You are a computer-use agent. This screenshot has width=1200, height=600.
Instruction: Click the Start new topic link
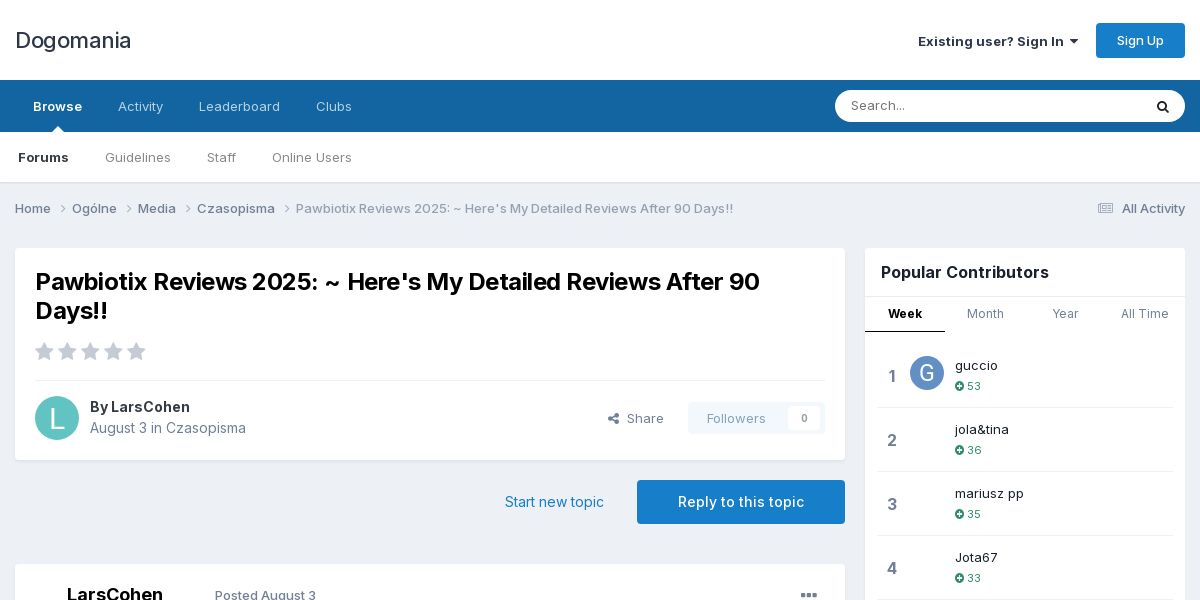tap(554, 502)
